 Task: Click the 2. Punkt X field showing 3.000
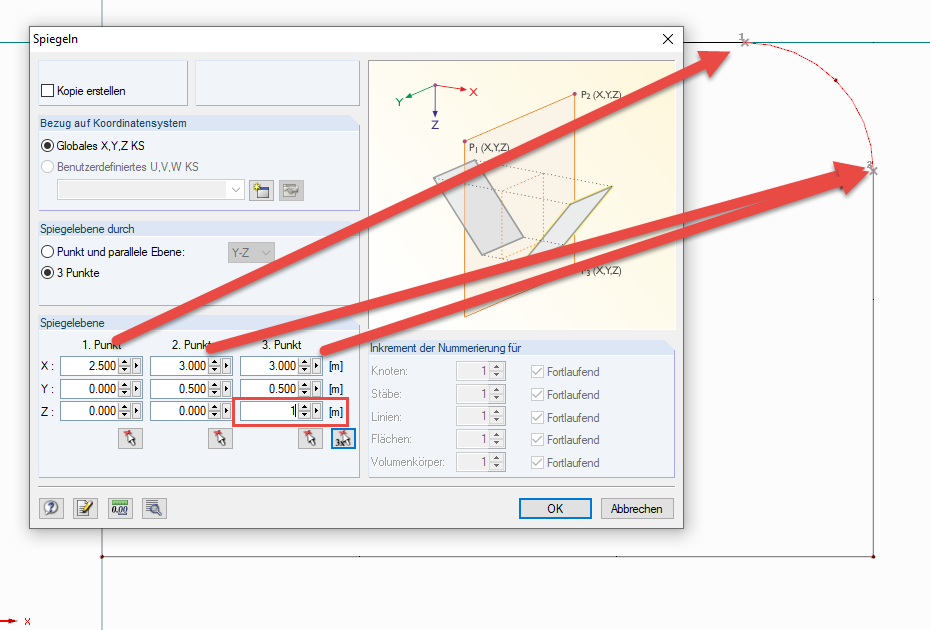pyautogui.click(x=180, y=366)
